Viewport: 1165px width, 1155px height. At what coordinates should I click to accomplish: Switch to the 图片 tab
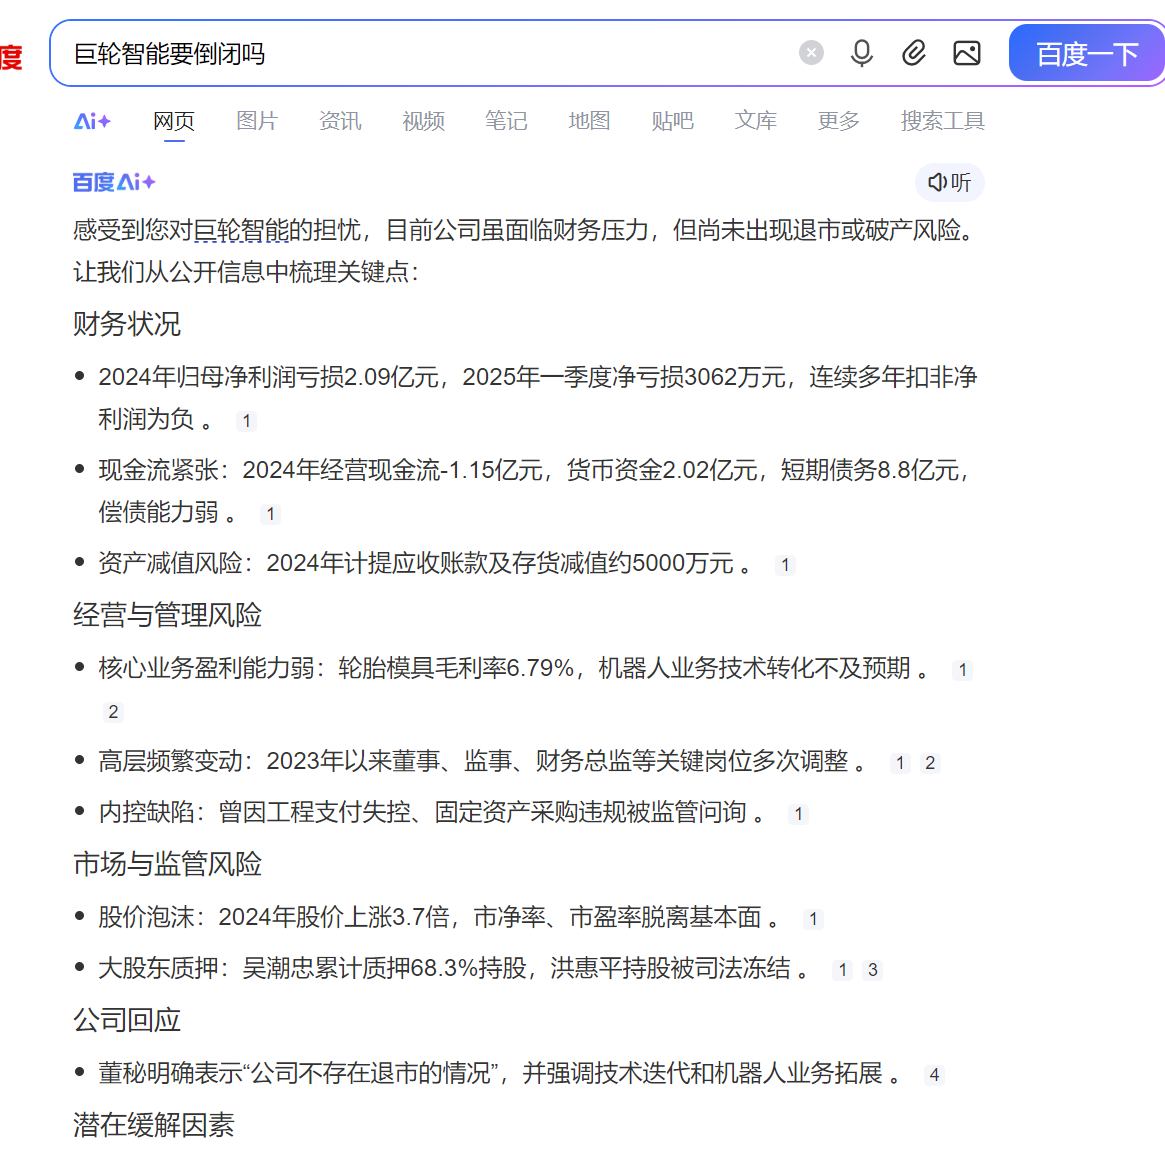257,120
